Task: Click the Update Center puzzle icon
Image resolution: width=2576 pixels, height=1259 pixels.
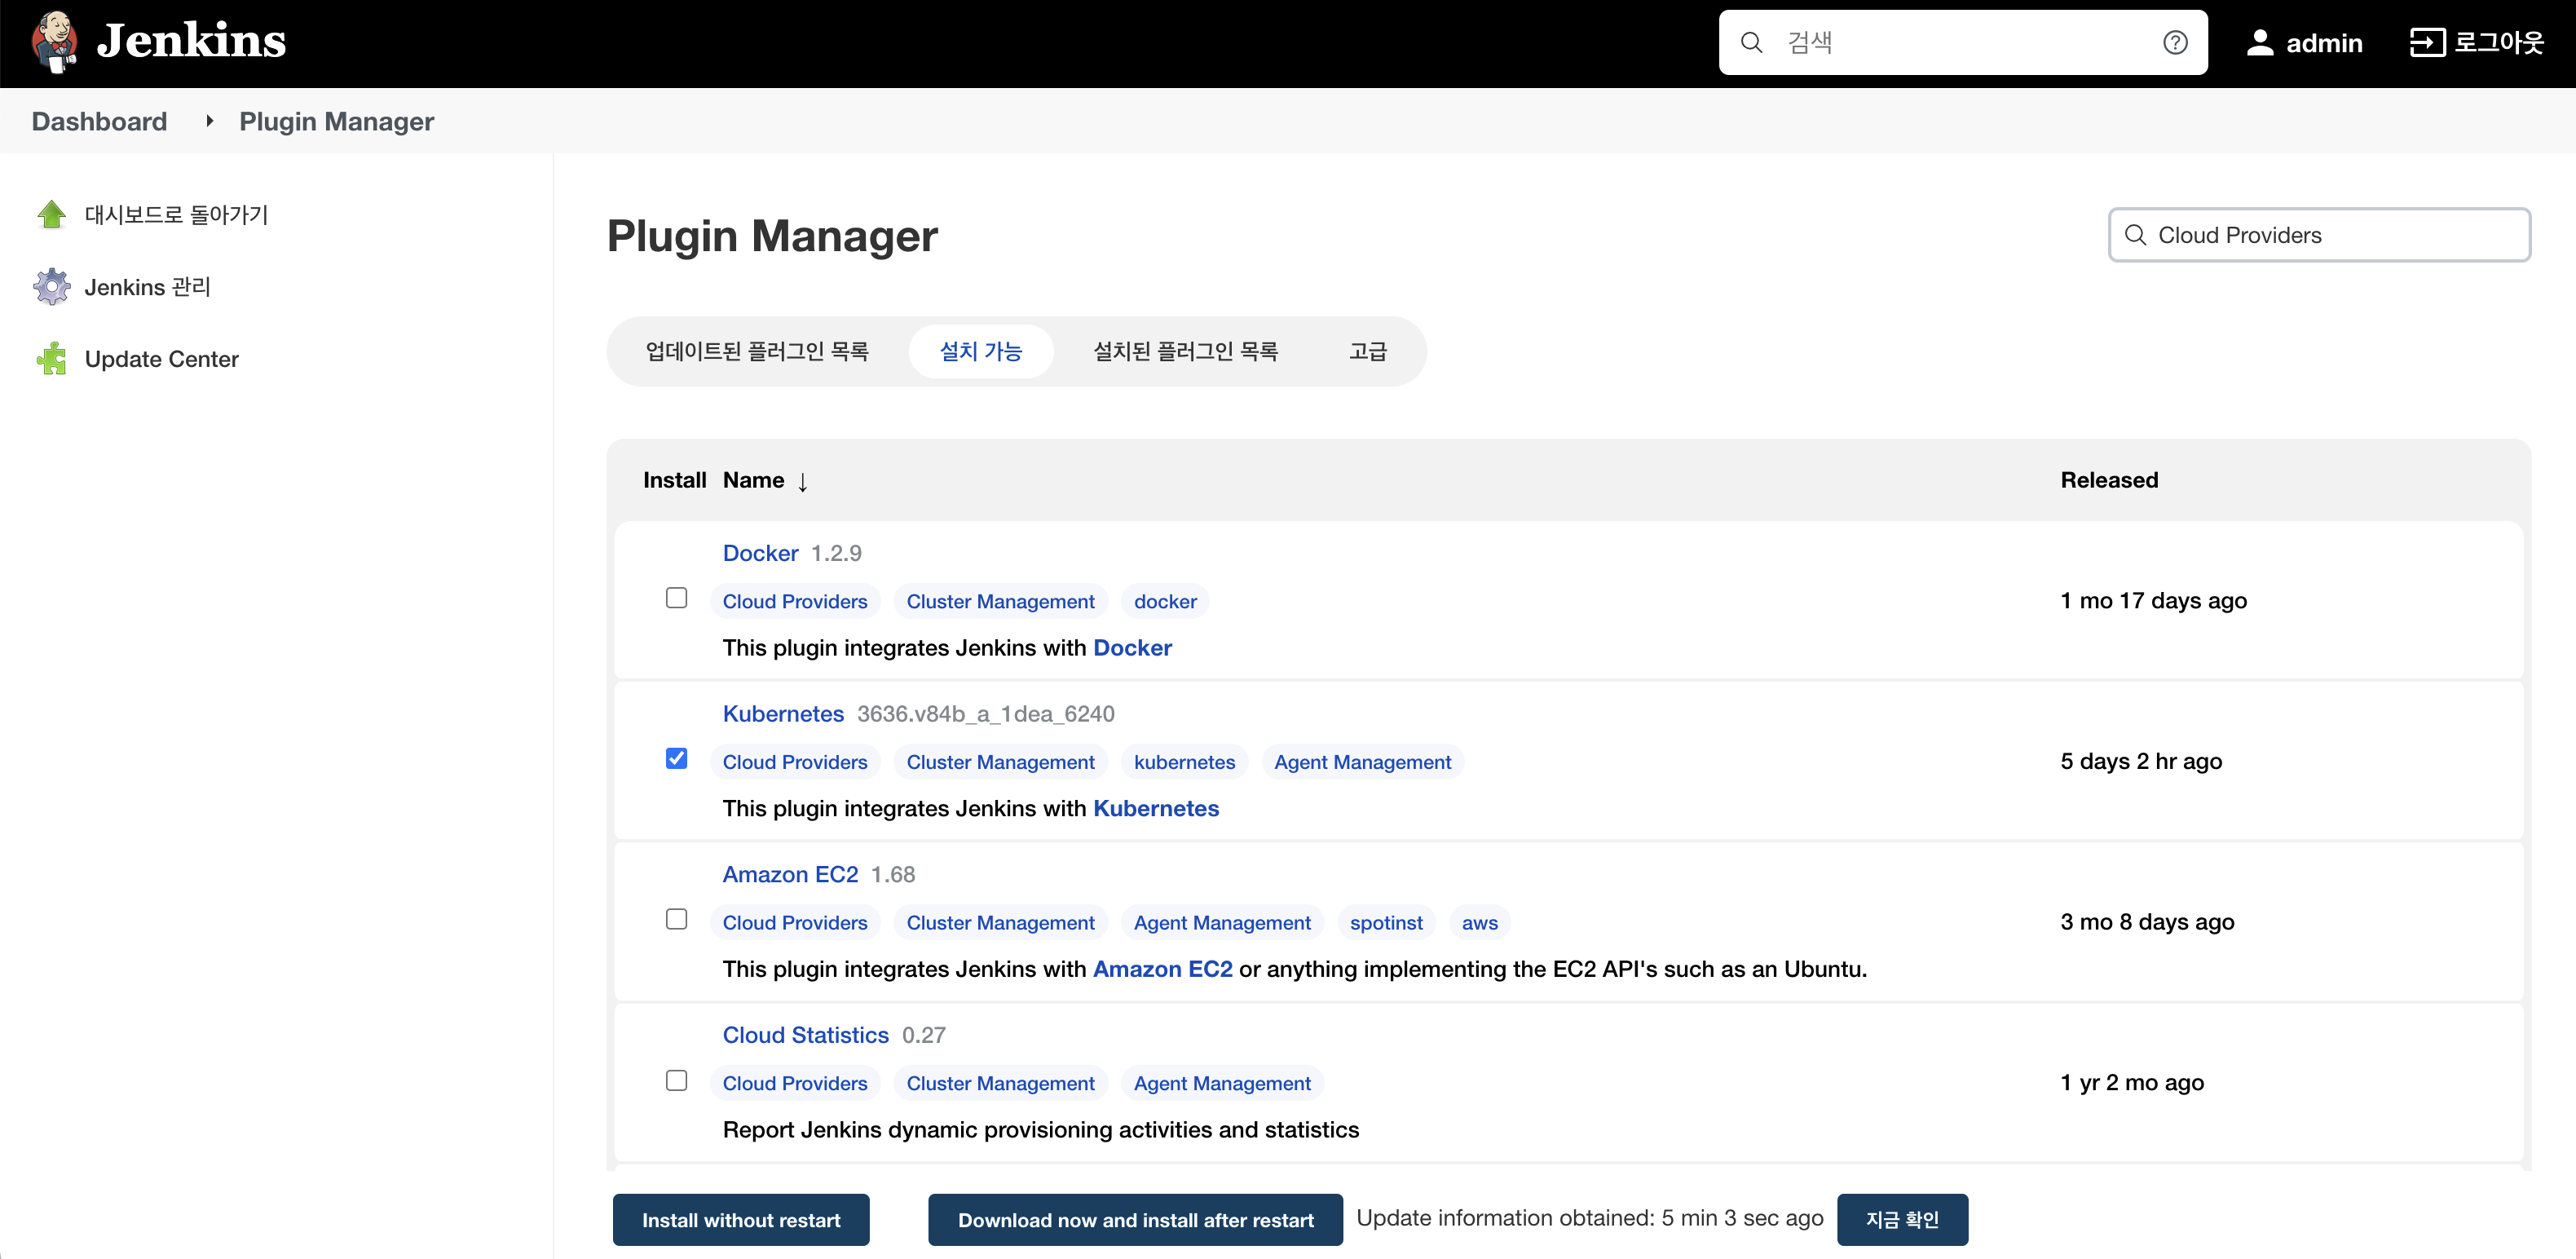Action: click(x=52, y=359)
